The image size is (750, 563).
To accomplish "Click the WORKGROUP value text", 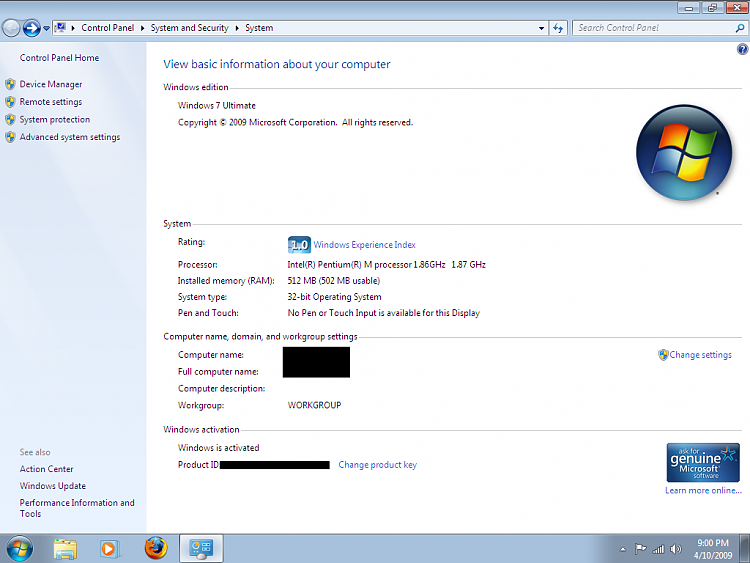I will 314,405.
